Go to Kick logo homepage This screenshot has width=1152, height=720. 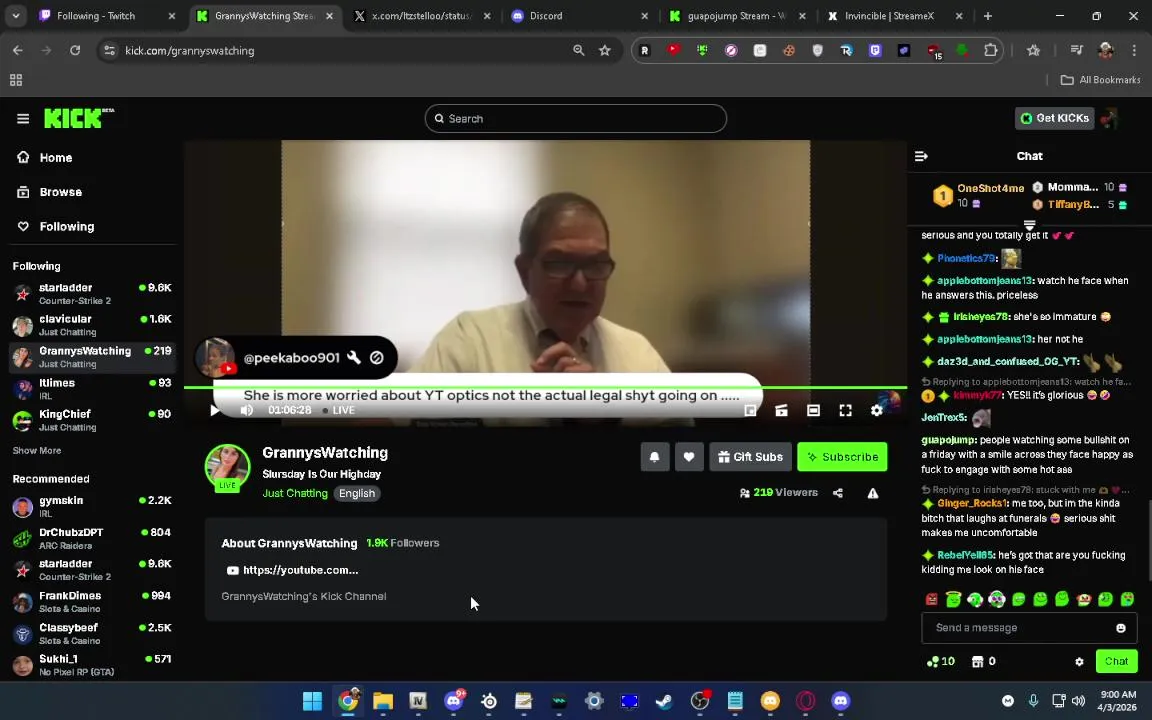pos(79,118)
